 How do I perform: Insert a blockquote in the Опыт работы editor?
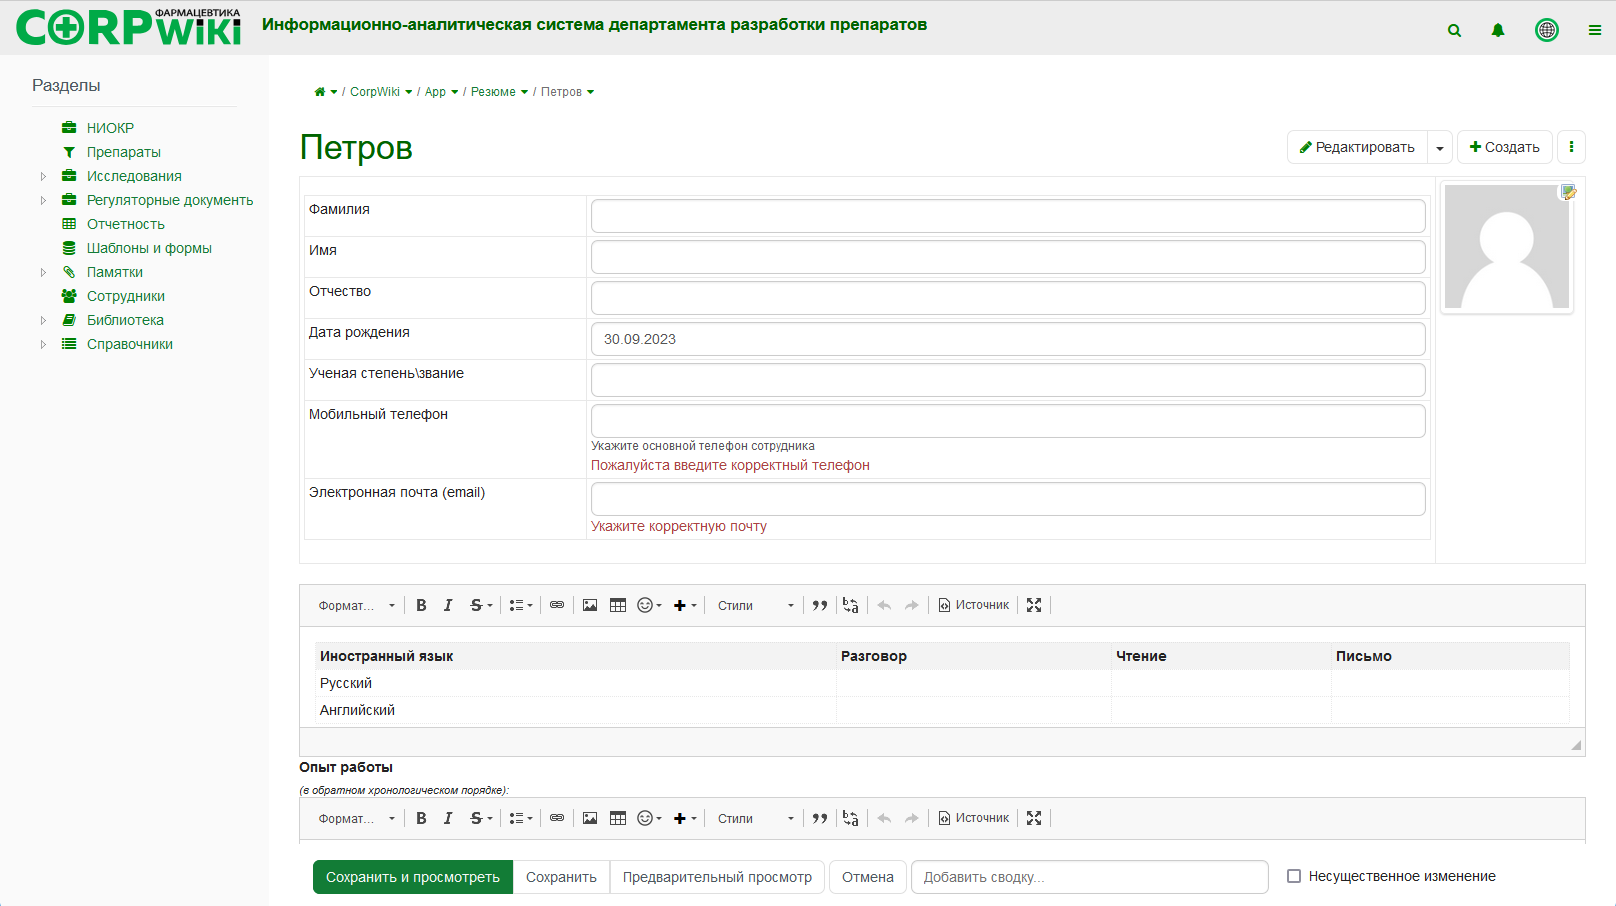point(820,818)
